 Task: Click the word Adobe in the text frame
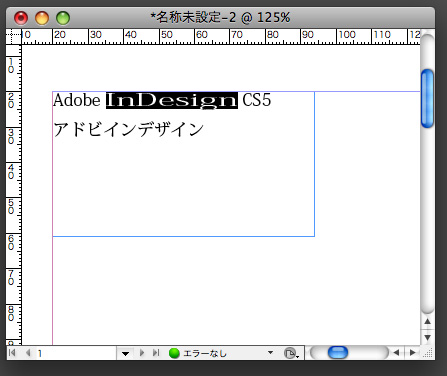point(77,100)
